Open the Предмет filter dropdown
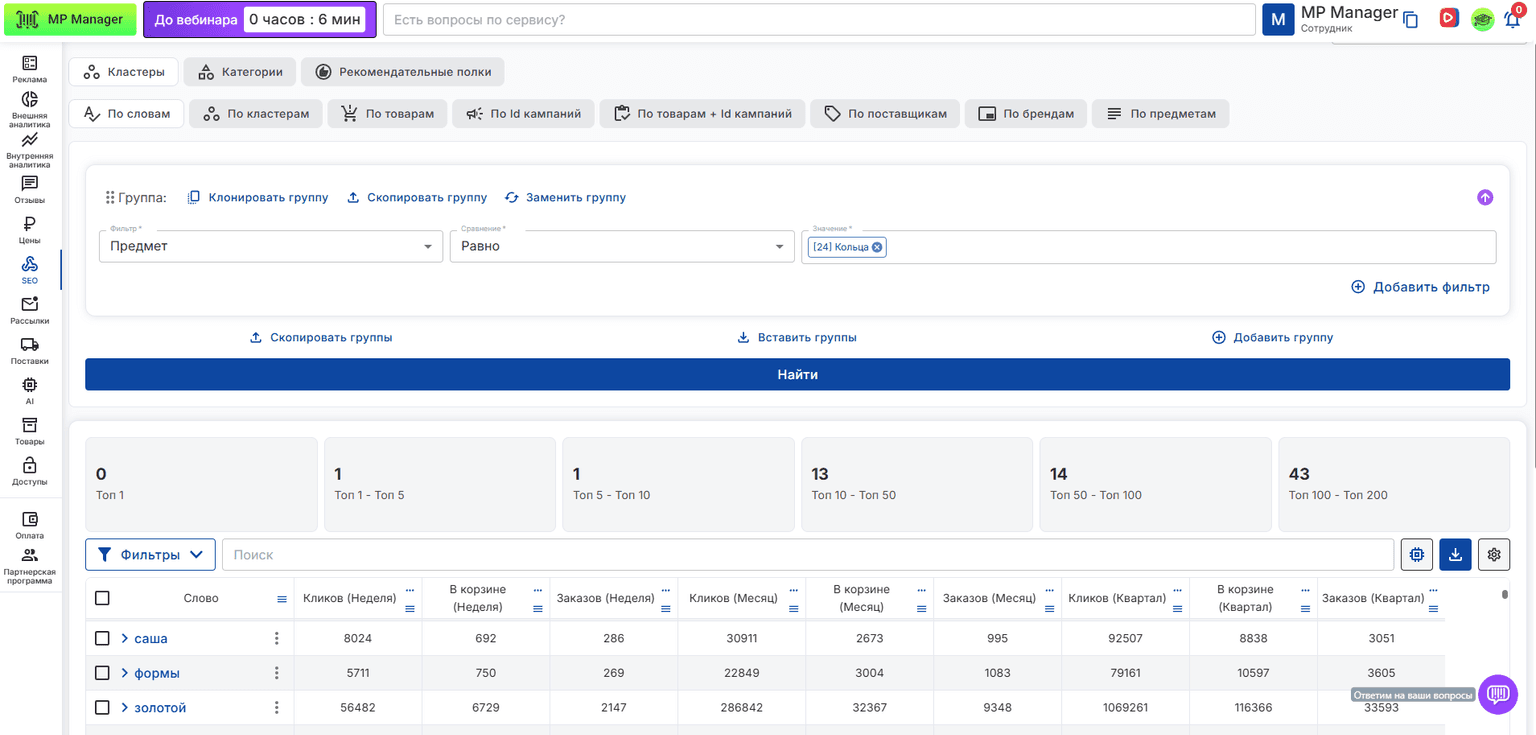1536x735 pixels. [x=271, y=246]
